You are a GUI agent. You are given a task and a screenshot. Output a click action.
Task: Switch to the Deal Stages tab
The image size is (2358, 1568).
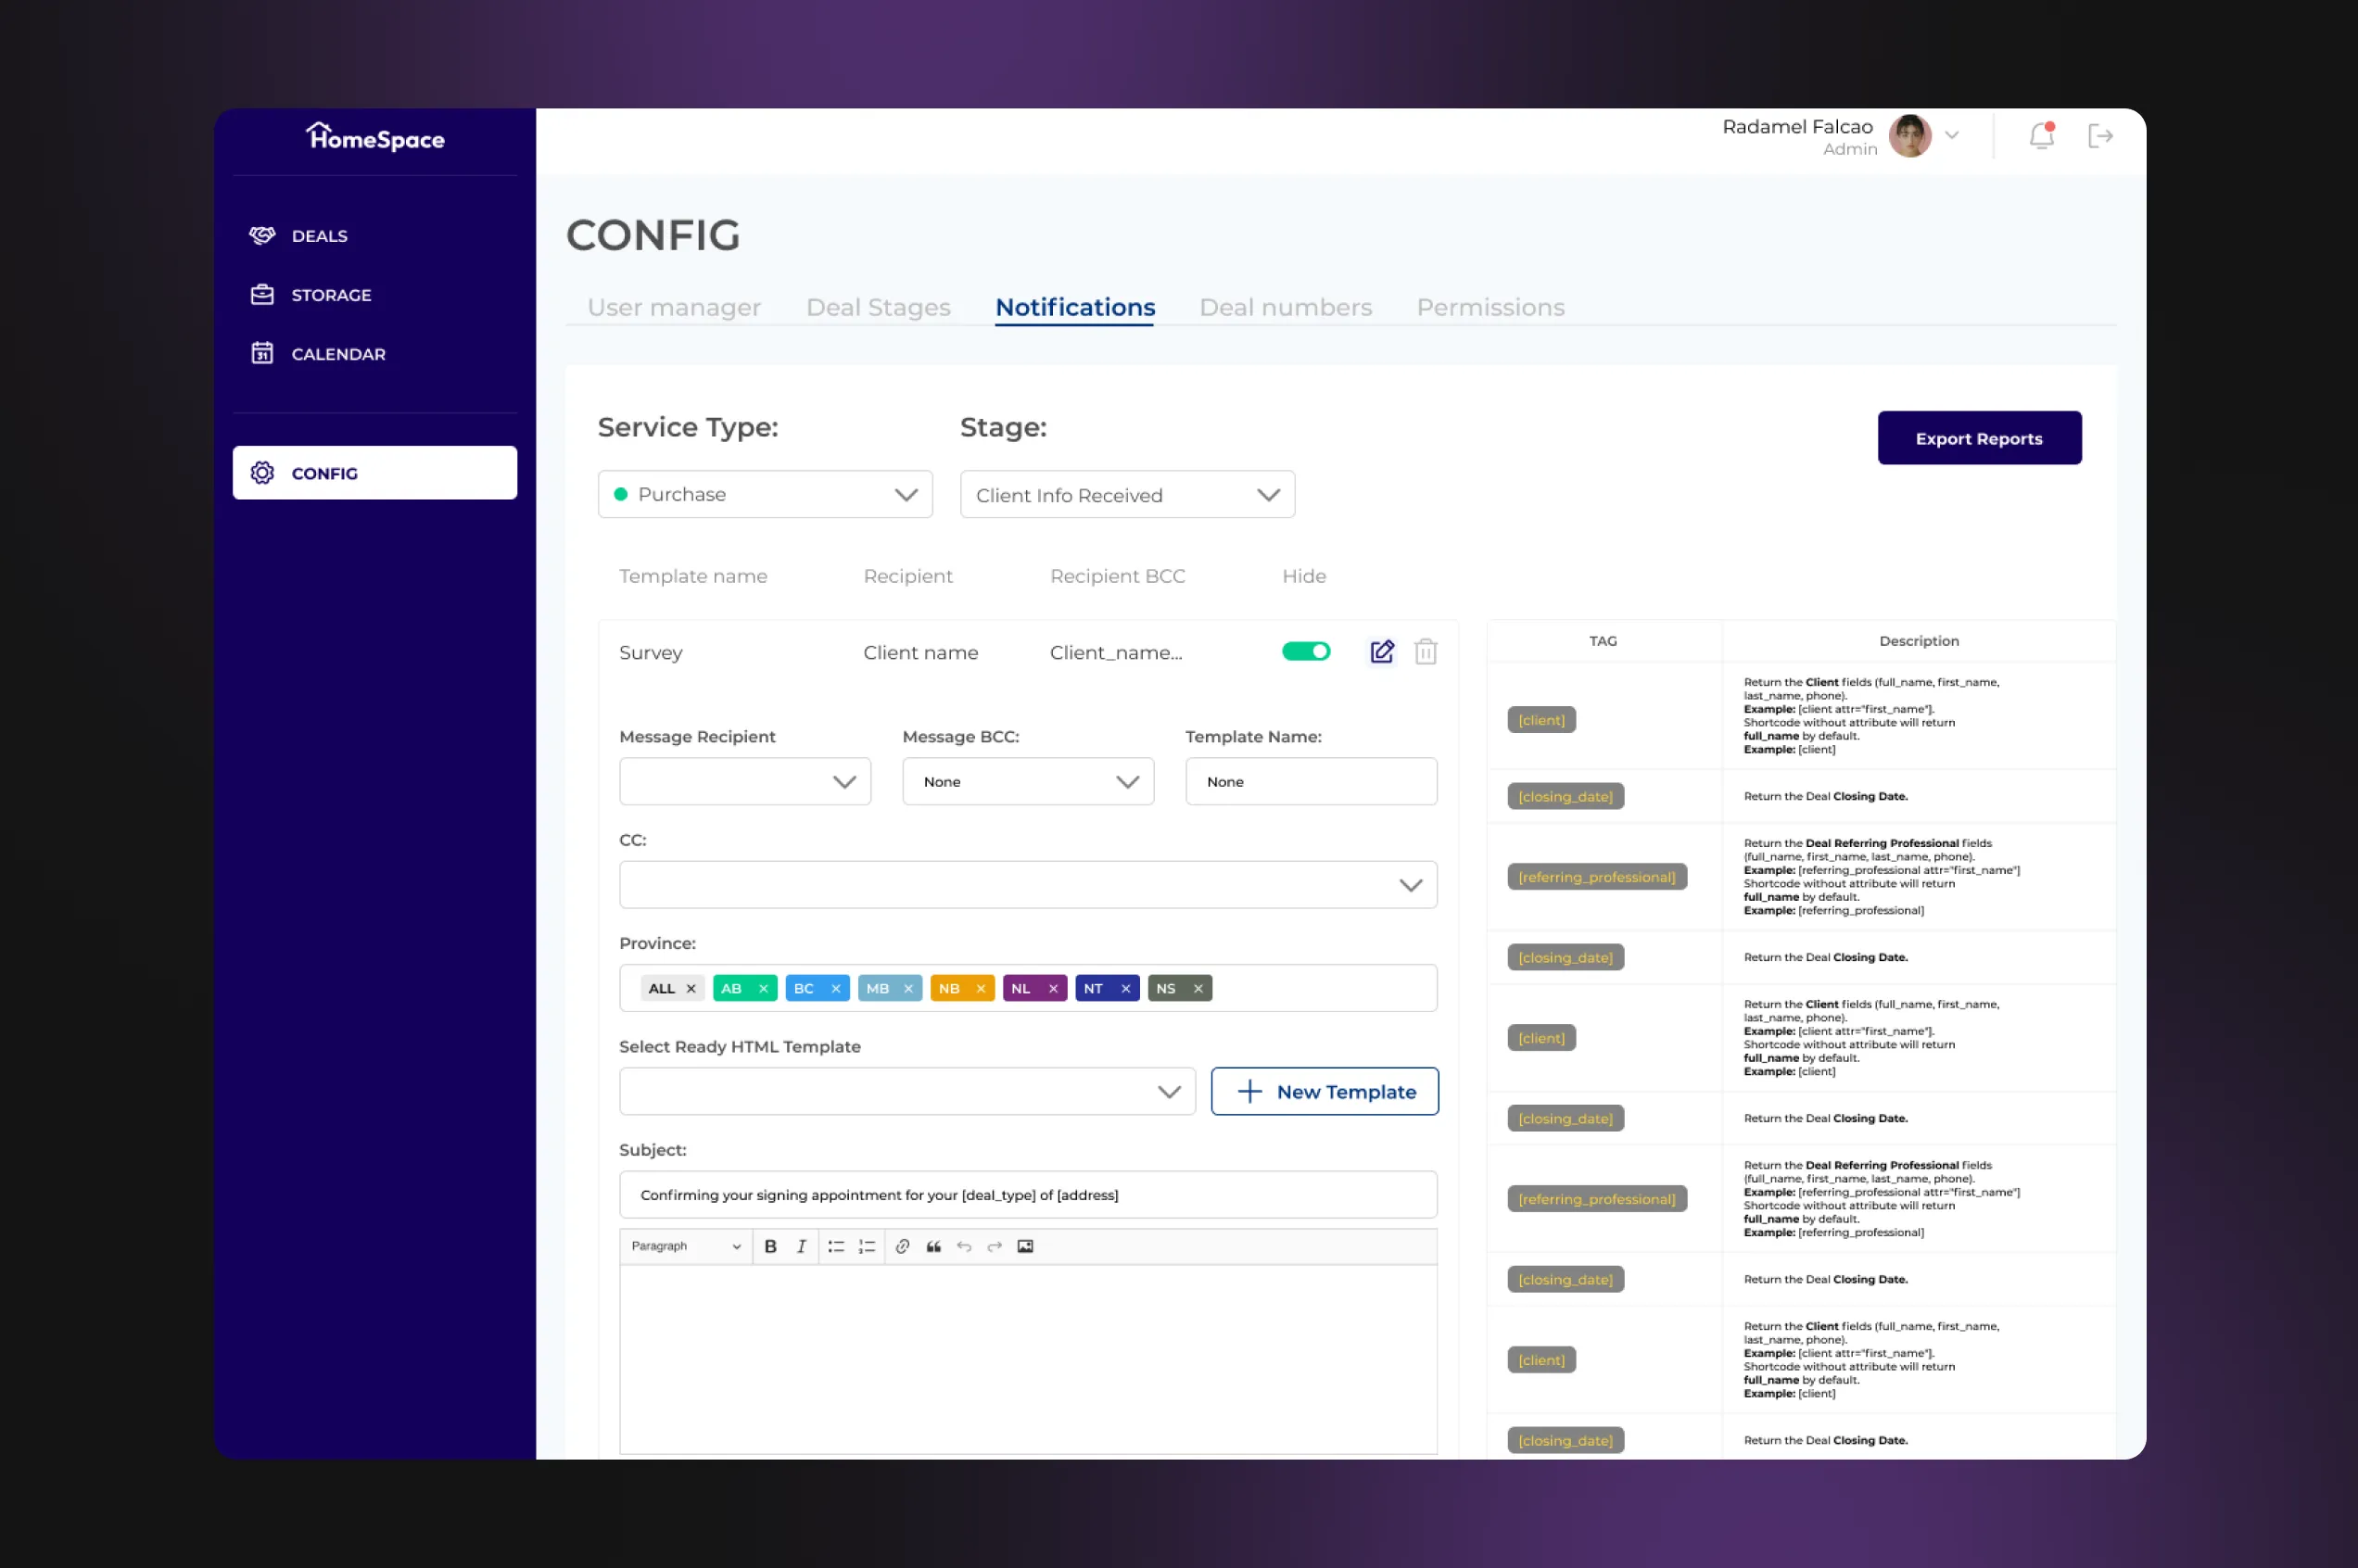(877, 307)
